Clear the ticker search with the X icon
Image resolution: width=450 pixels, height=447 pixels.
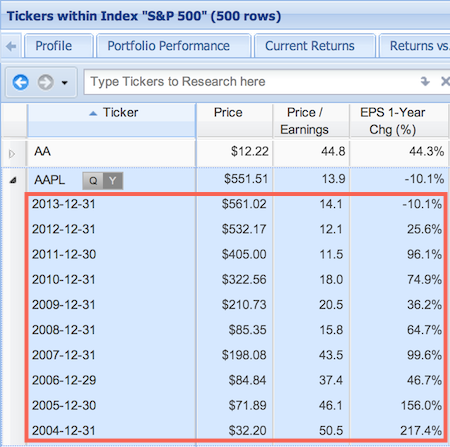point(445,81)
